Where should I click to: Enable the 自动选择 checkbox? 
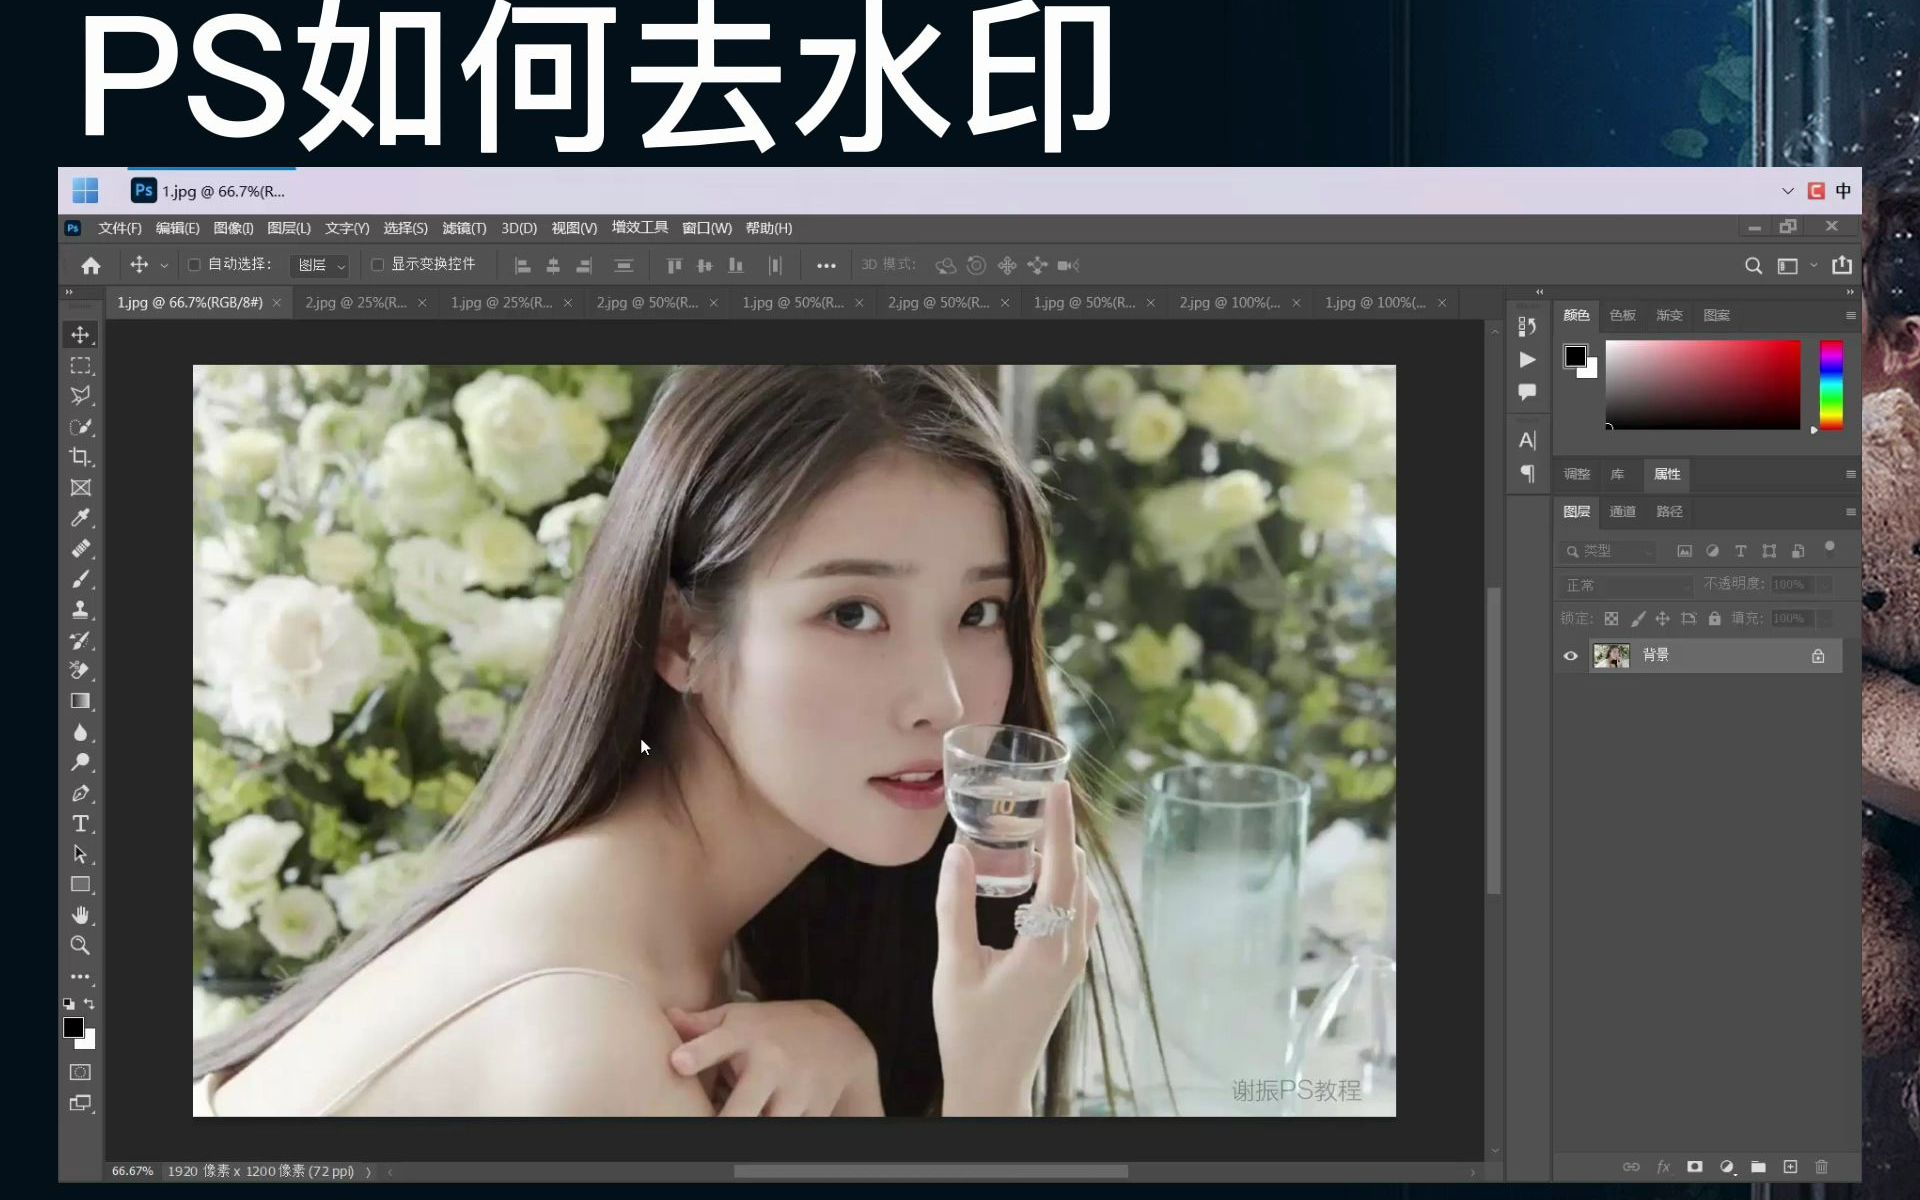(194, 264)
